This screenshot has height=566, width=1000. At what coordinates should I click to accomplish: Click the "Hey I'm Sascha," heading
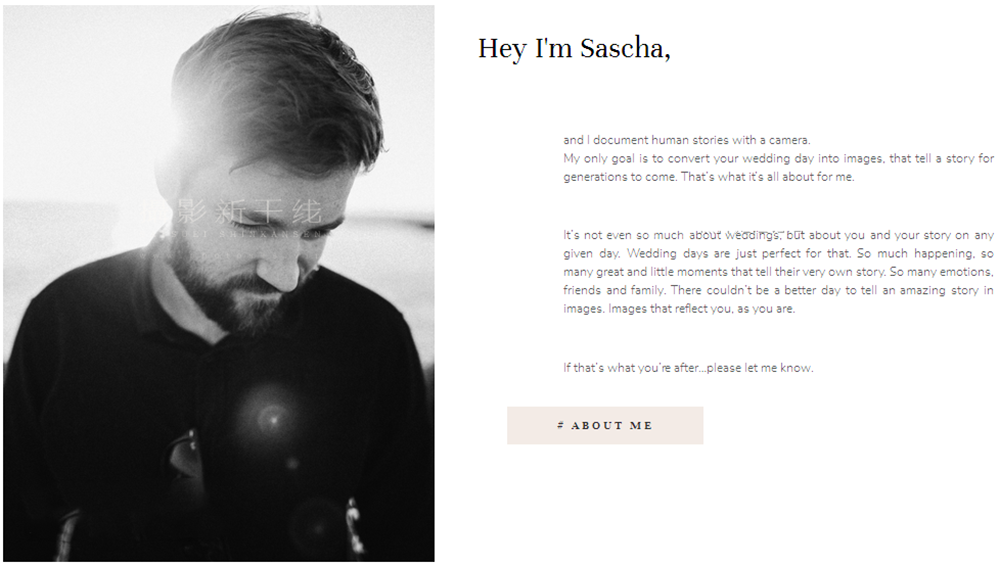tap(574, 48)
